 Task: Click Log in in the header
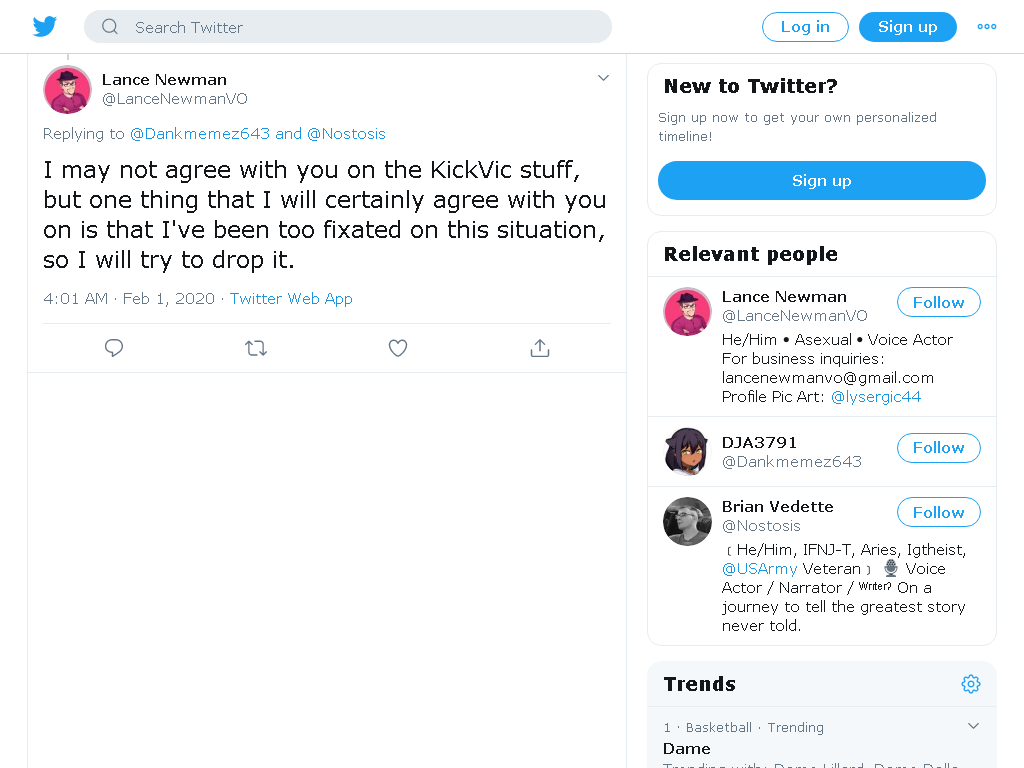(x=805, y=27)
